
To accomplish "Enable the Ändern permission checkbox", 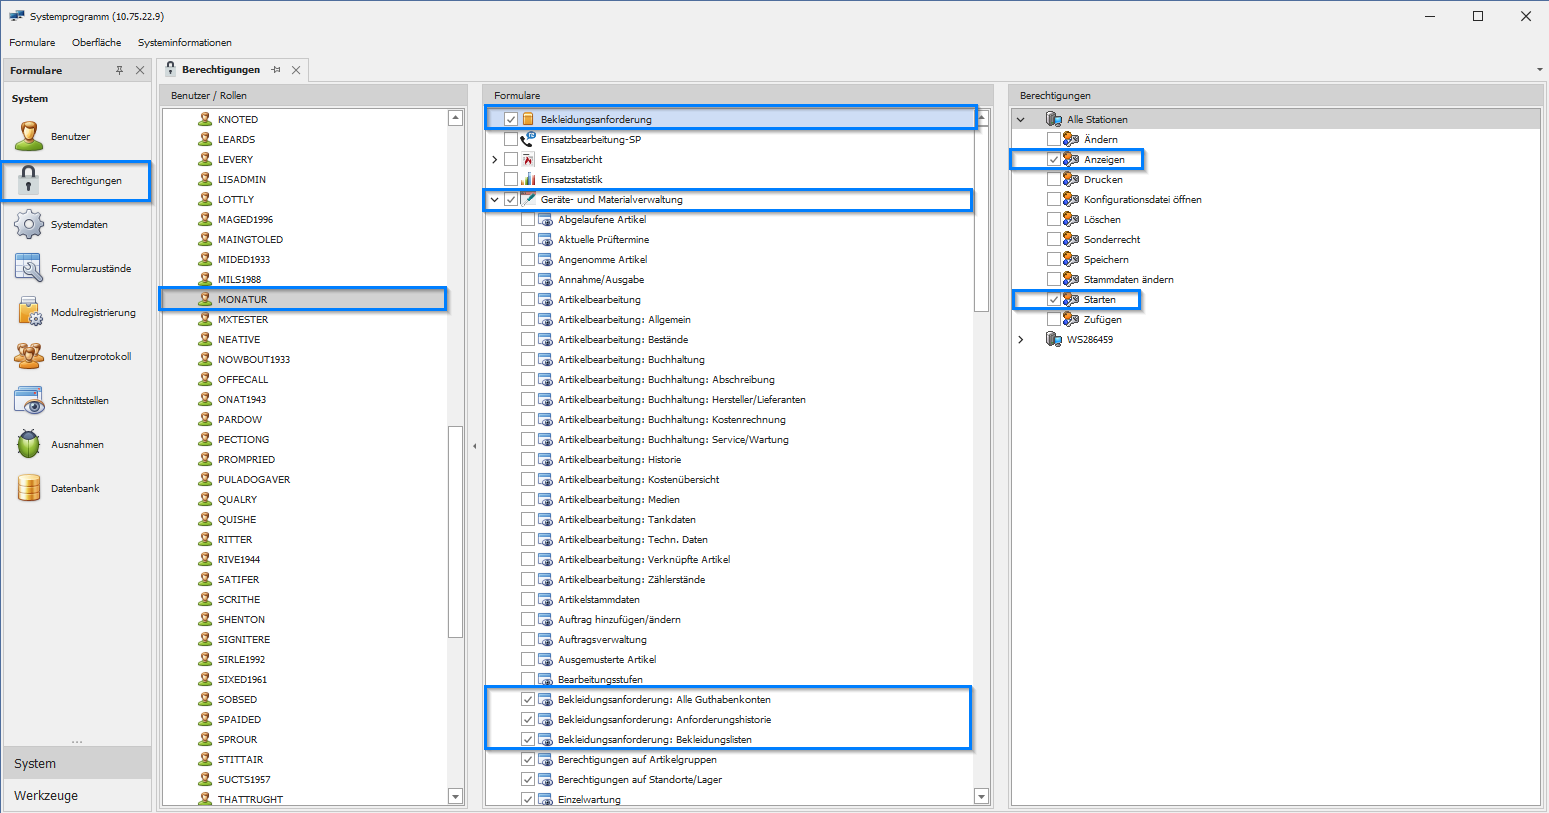I will pos(1053,139).
